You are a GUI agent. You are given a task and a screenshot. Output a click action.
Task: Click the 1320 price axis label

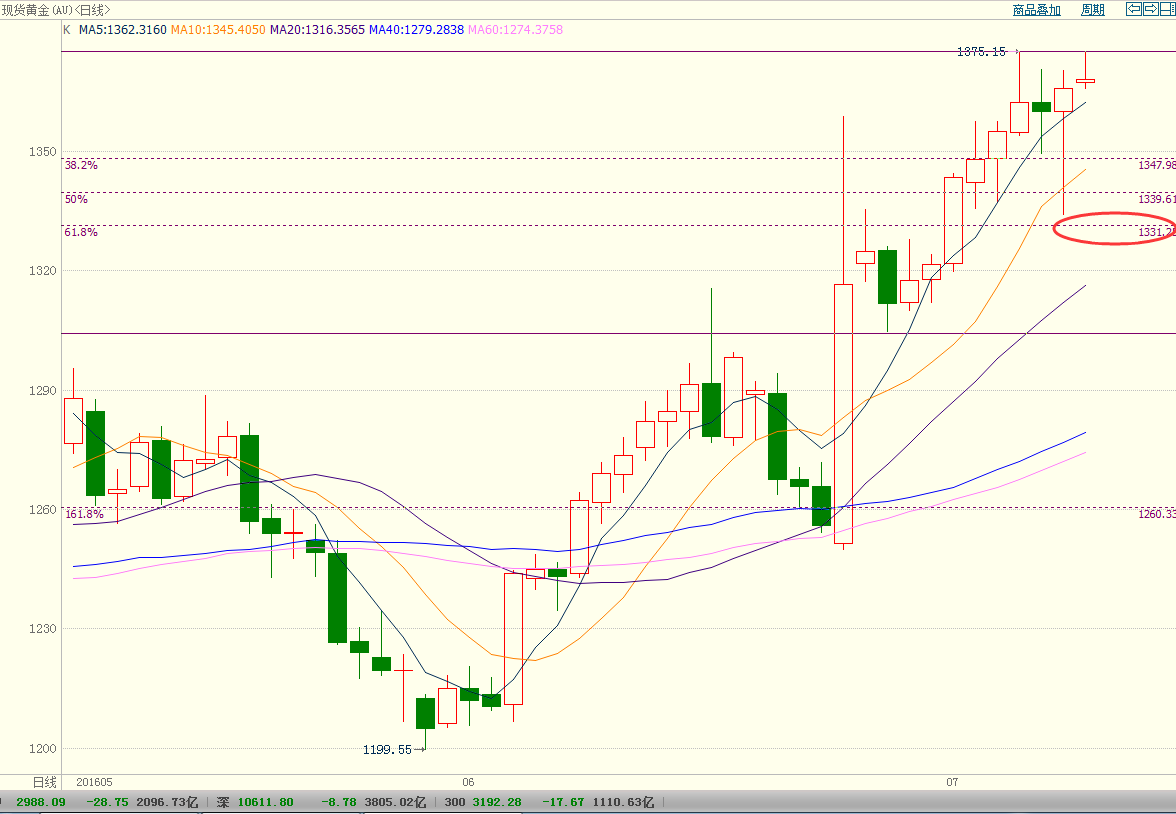(x=43, y=271)
